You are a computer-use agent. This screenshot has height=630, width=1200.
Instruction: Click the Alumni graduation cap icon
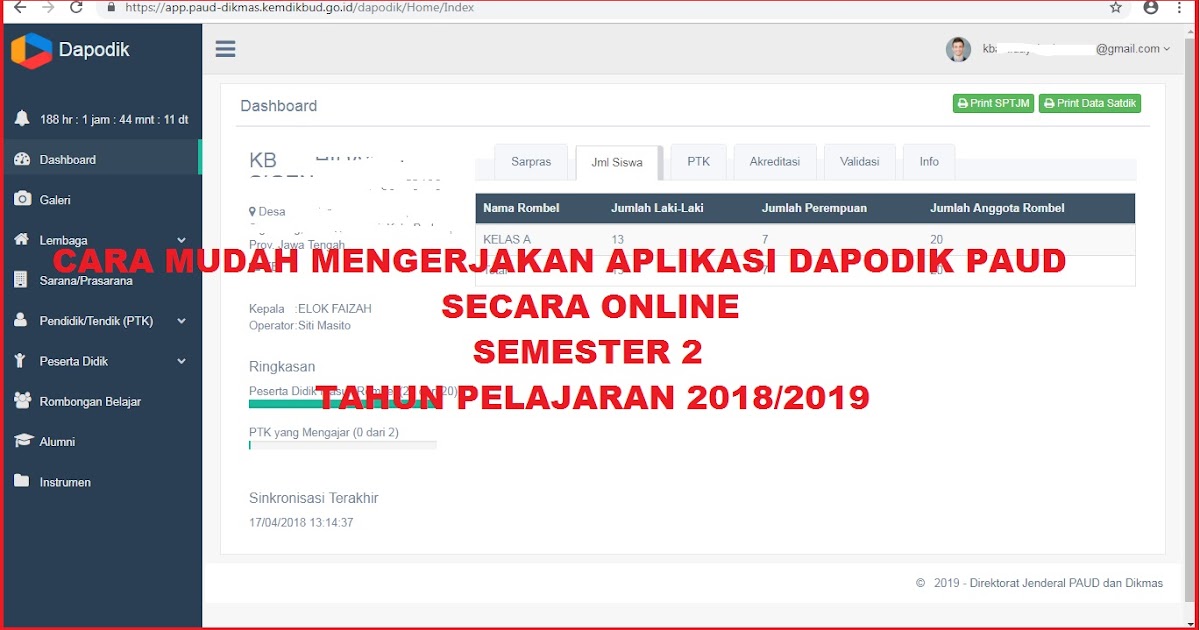tap(22, 441)
